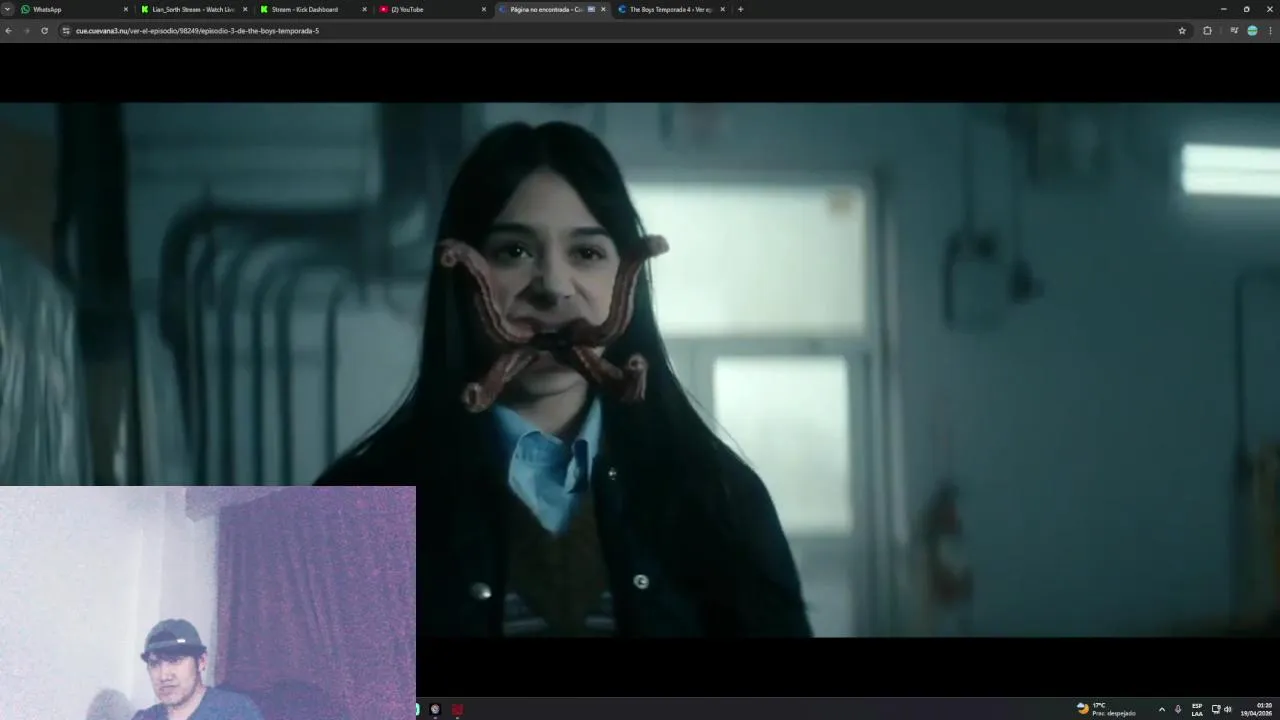The height and width of the screenshot is (720, 1280).
Task: Click the webcam overlay thumbnail
Action: click(x=208, y=603)
